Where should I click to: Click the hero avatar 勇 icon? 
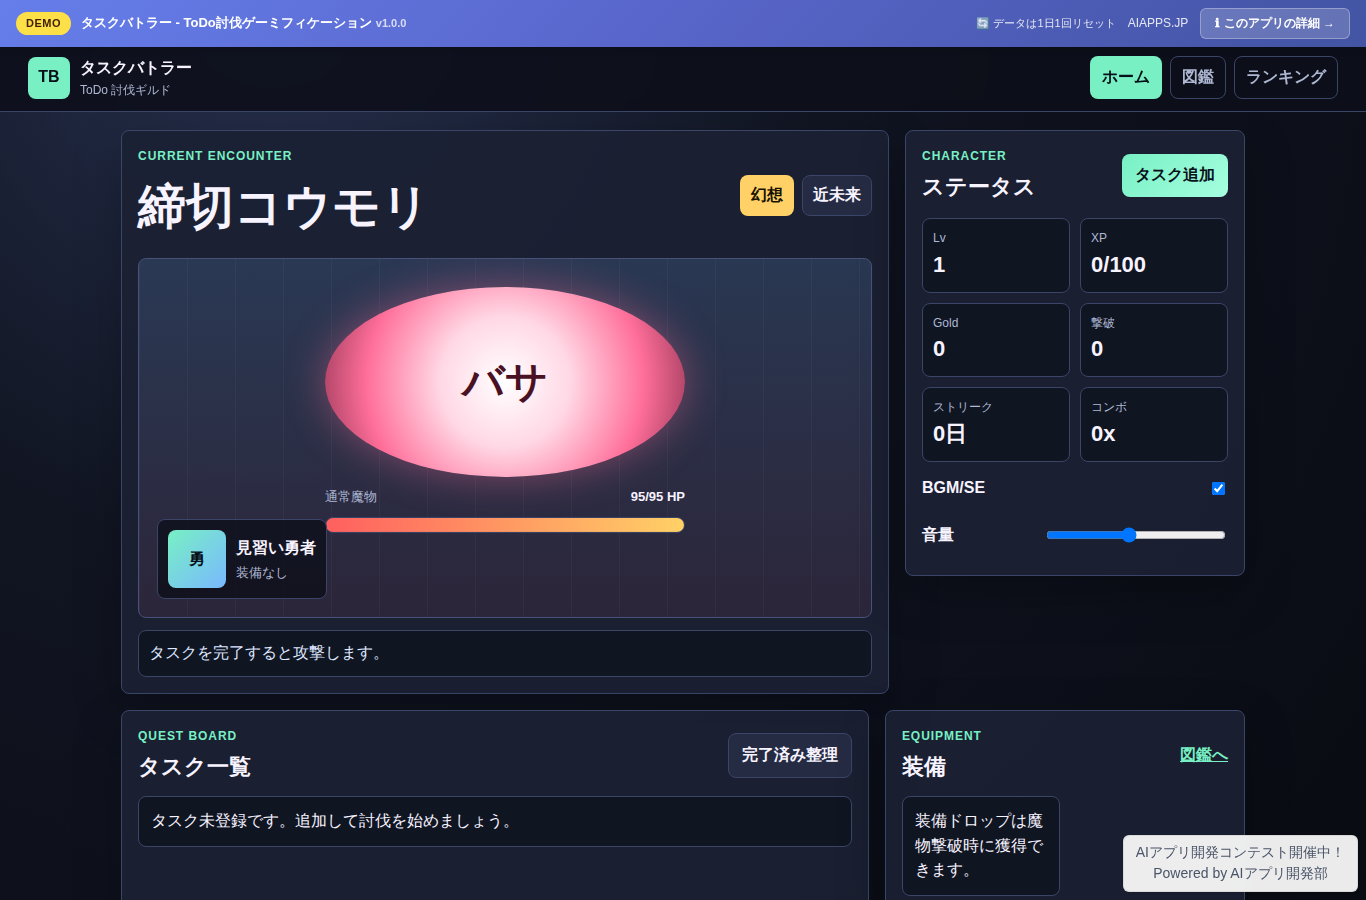click(x=197, y=559)
